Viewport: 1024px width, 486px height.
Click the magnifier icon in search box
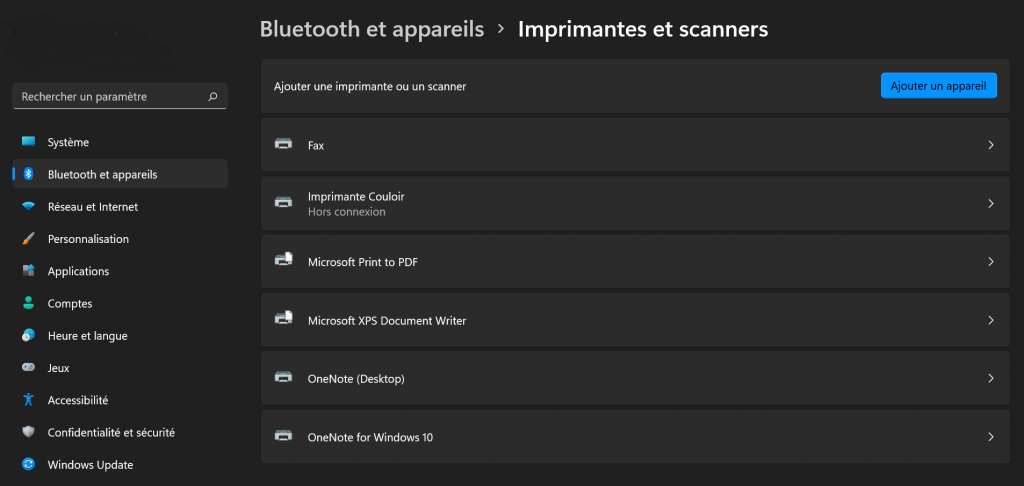click(x=212, y=97)
